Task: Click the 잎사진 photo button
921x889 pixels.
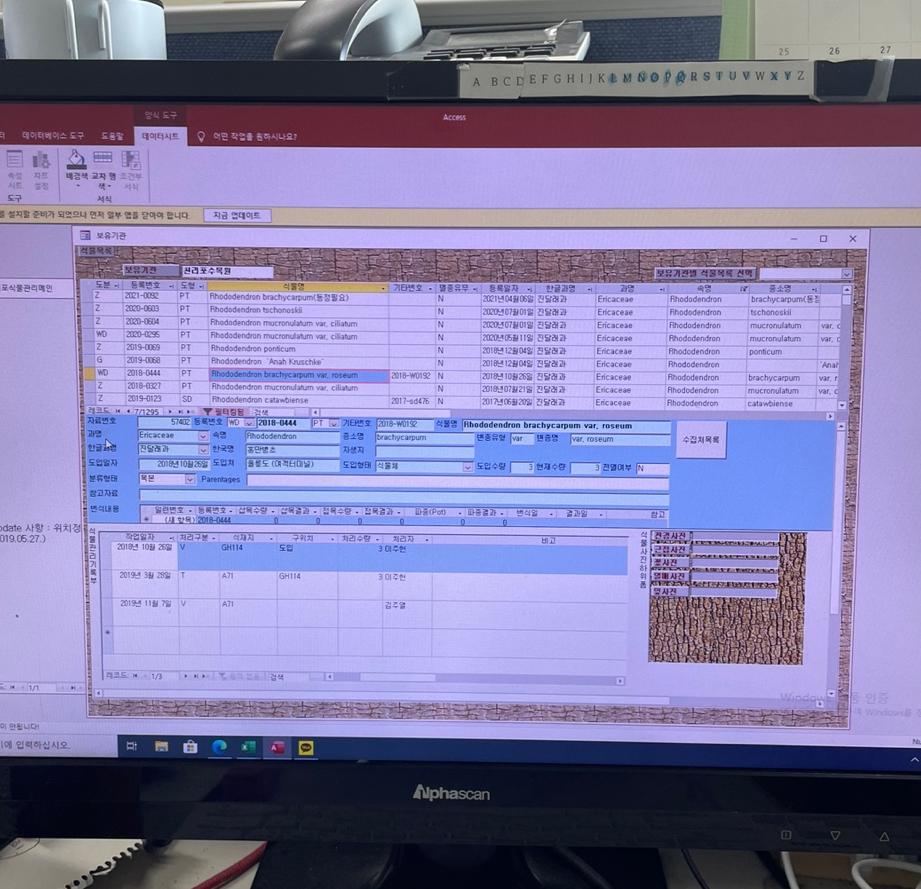Action: coord(668,592)
